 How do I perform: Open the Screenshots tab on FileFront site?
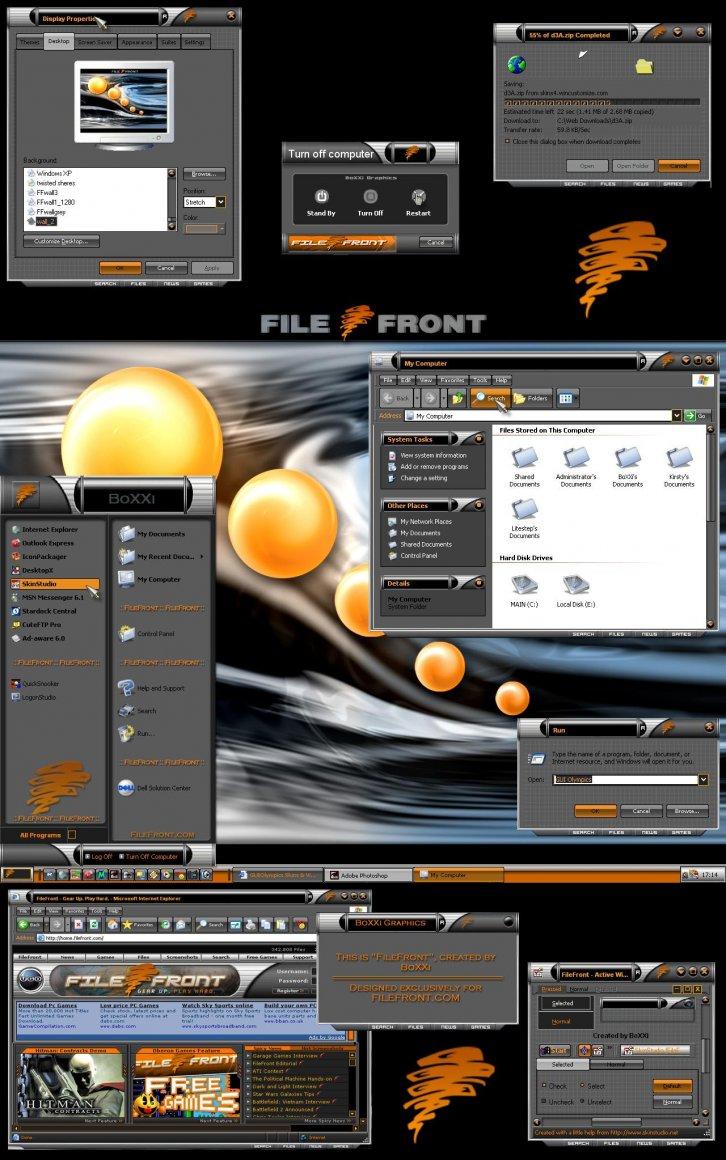tap(182, 957)
